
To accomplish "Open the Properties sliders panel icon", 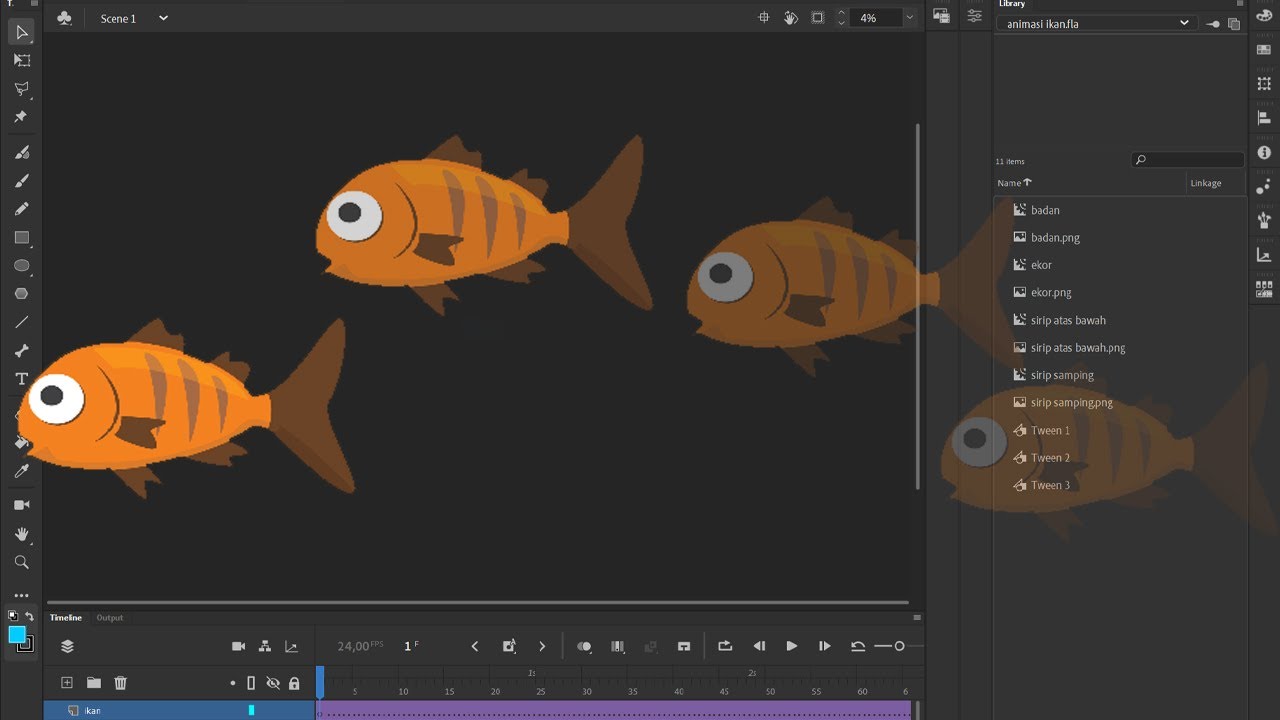I will 974,16.
